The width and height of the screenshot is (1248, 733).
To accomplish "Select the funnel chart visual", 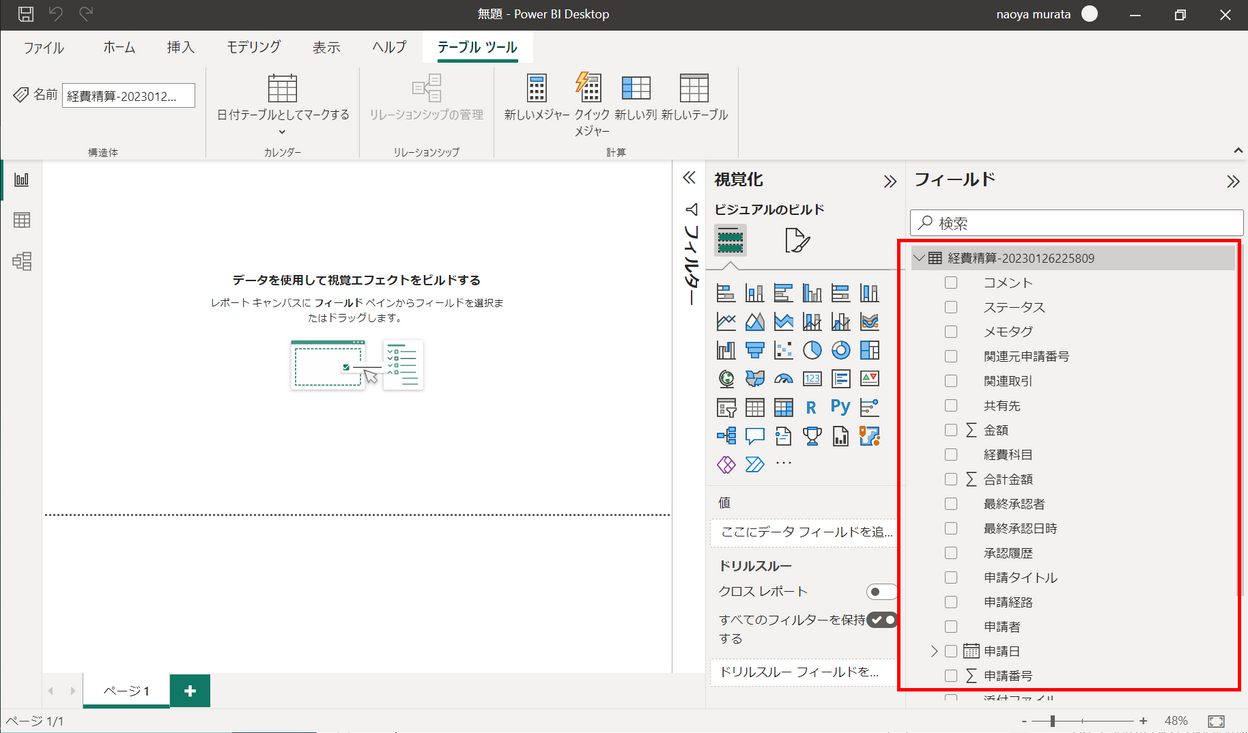I will pyautogui.click(x=755, y=350).
